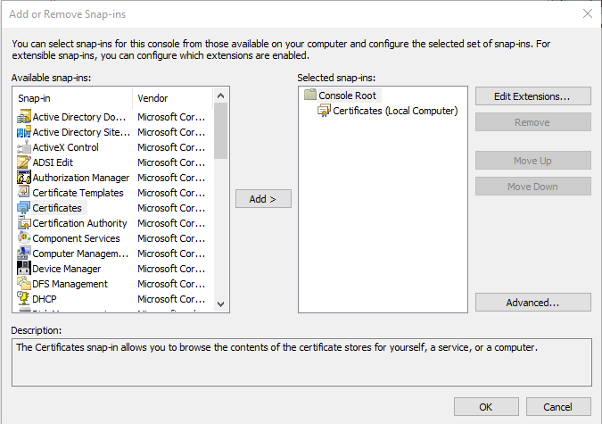Image resolution: width=602 pixels, height=424 pixels.
Task: Select the DHCP snap-in icon
Action: 24,298
